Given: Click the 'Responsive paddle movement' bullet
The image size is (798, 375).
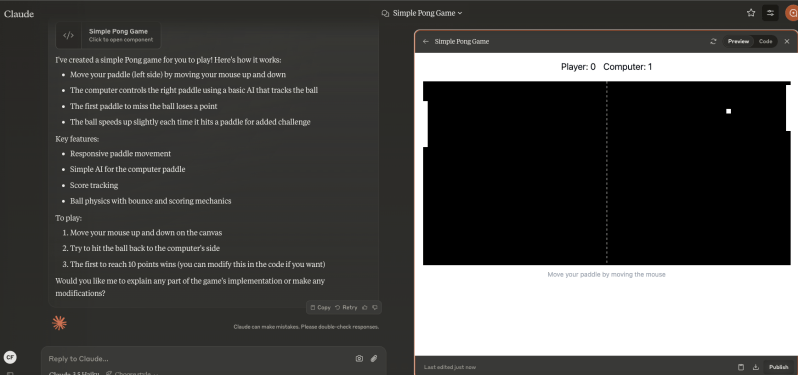Looking at the screenshot, I should [121, 154].
